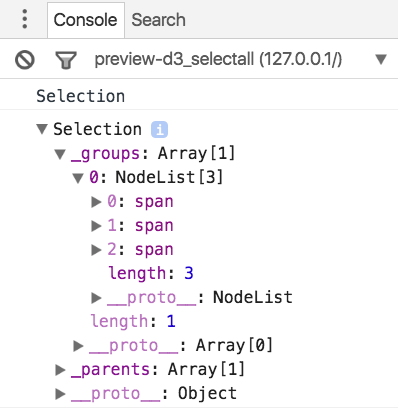
Task: Click the plain Selection log line
Action: (x=81, y=96)
